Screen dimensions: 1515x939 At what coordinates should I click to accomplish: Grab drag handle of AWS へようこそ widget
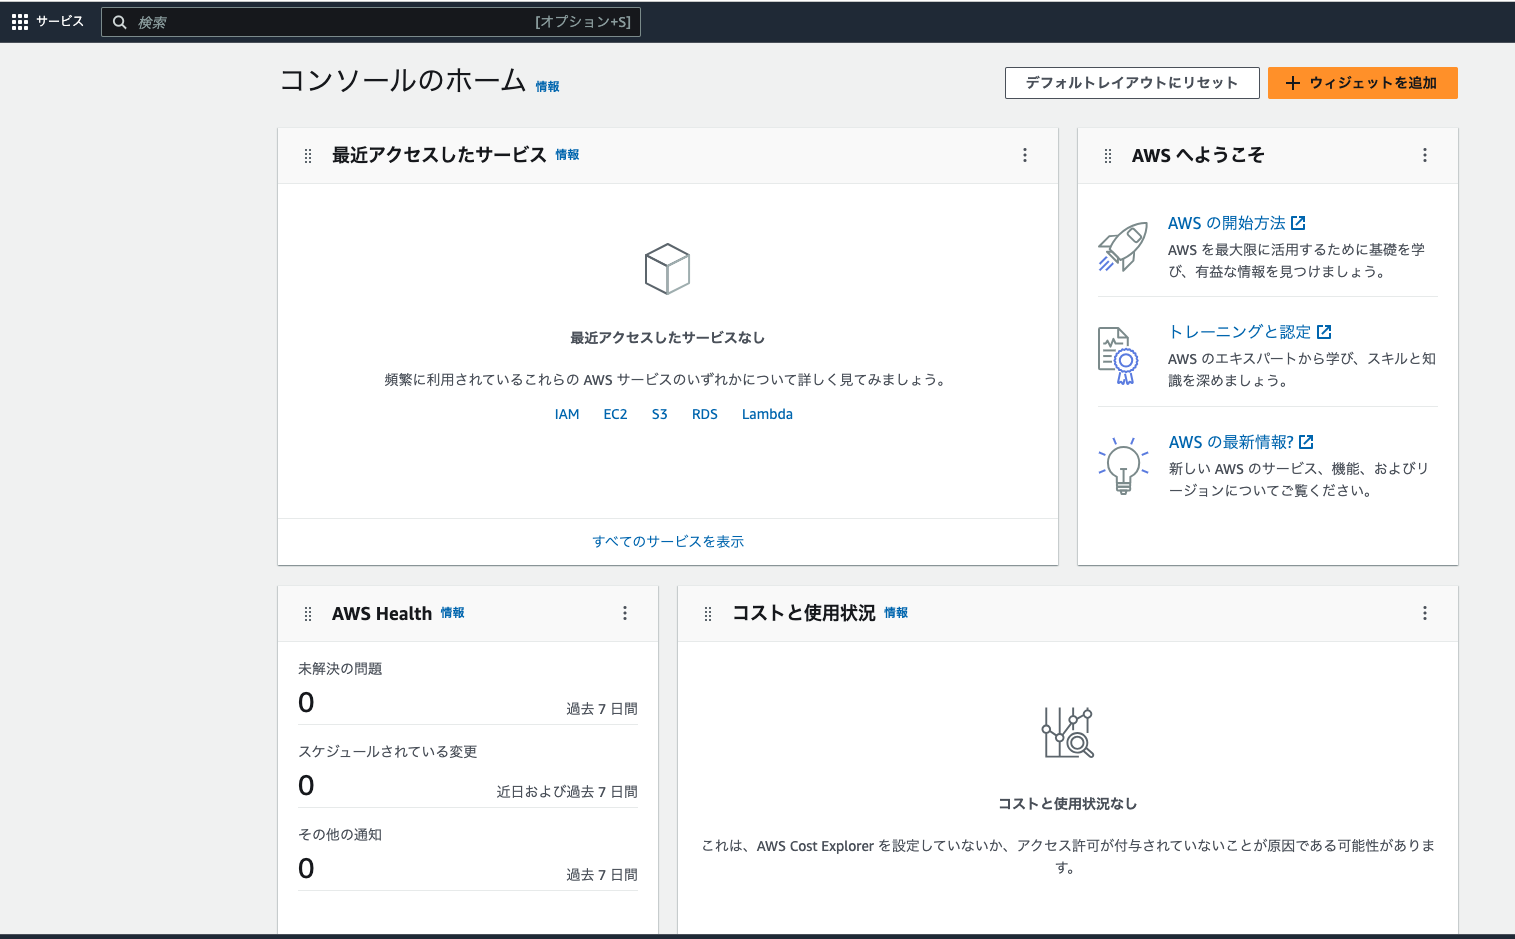[x=1108, y=156]
